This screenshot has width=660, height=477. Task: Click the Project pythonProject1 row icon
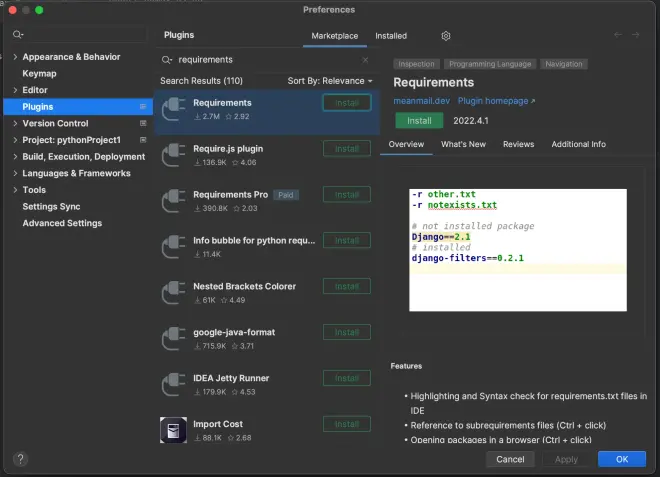(x=143, y=140)
